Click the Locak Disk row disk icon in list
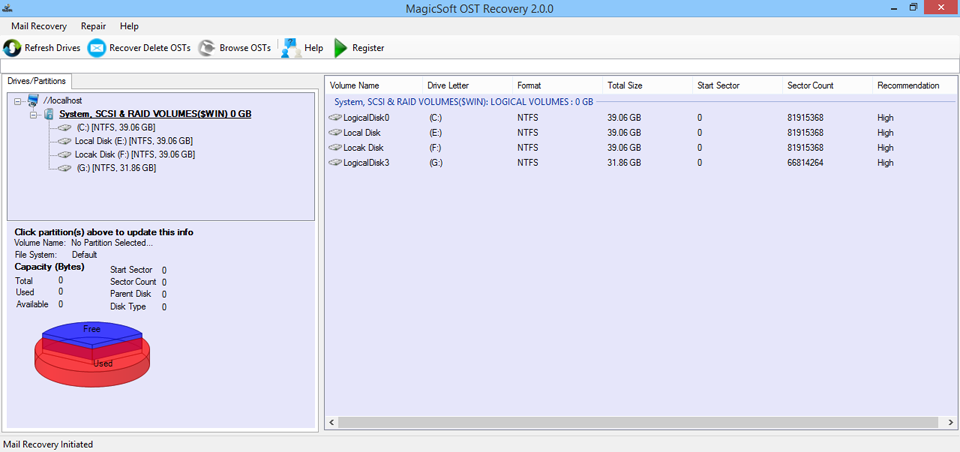 pyautogui.click(x=336, y=148)
